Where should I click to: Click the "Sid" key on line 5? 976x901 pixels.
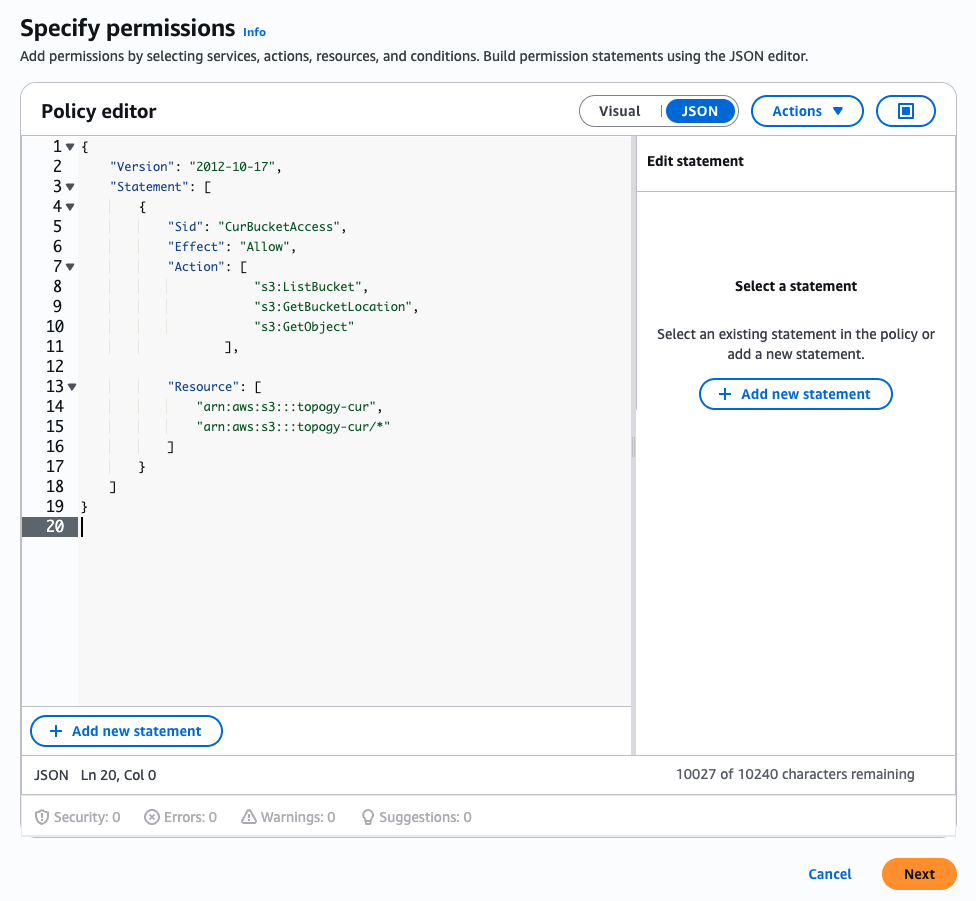click(x=185, y=227)
